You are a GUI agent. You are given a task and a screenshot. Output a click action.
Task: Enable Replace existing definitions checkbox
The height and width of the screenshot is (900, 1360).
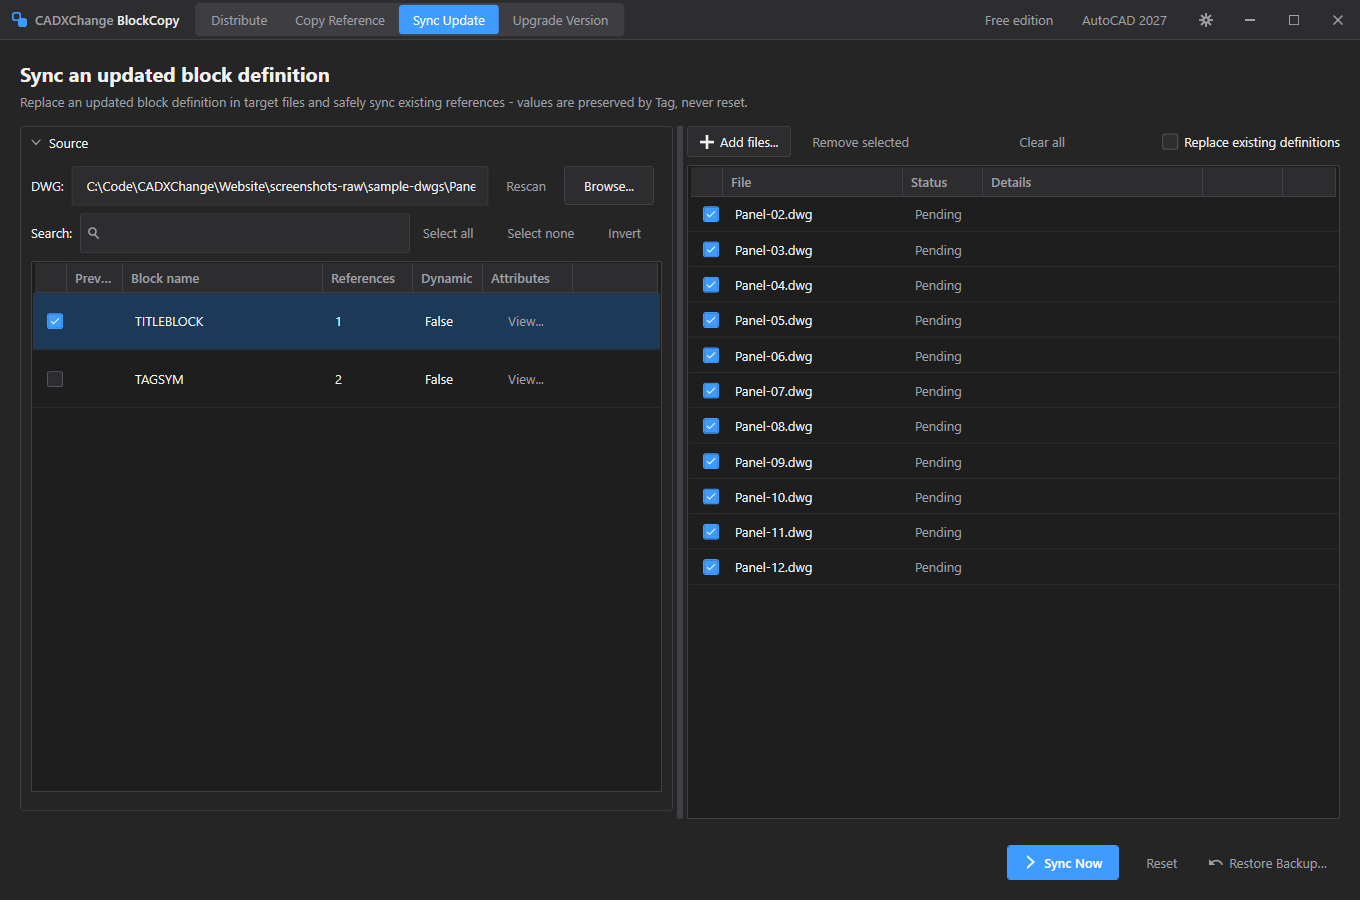1170,142
